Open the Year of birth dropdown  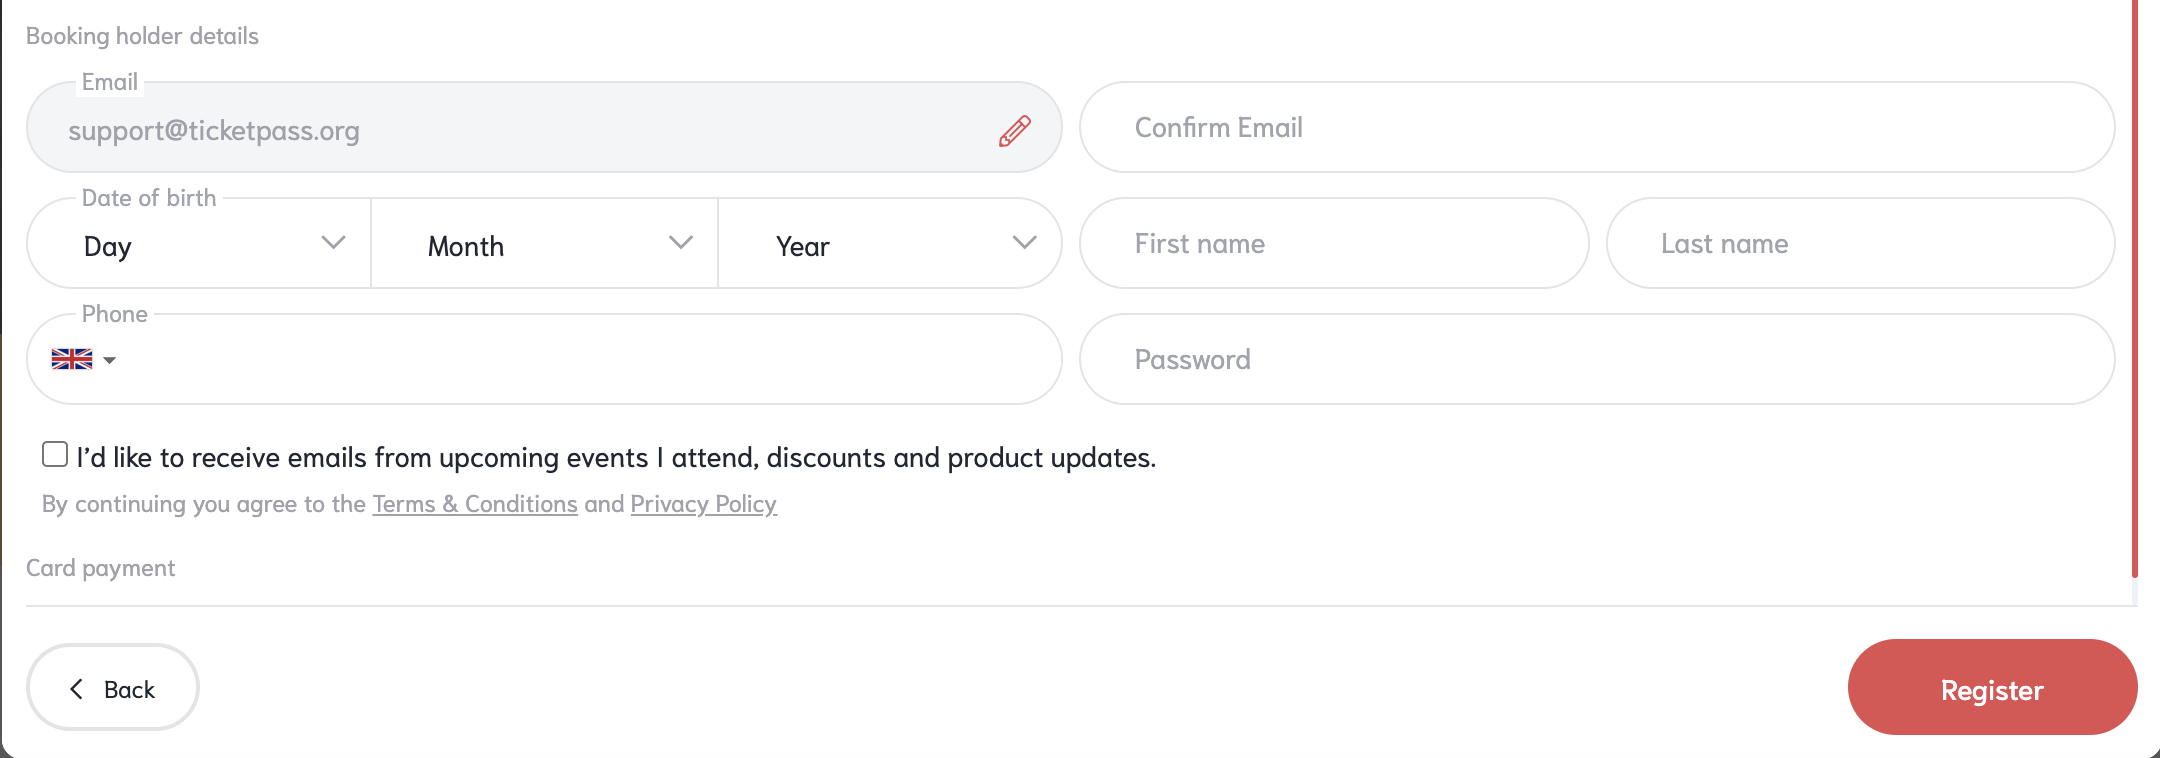[890, 243]
